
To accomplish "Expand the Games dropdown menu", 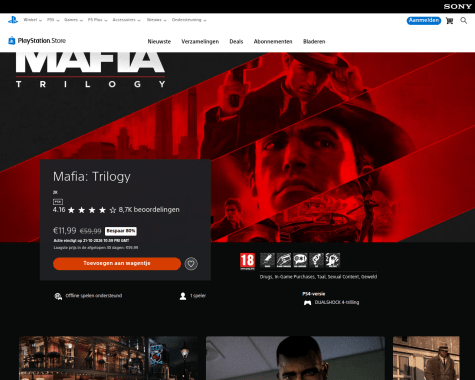I will tap(73, 20).
